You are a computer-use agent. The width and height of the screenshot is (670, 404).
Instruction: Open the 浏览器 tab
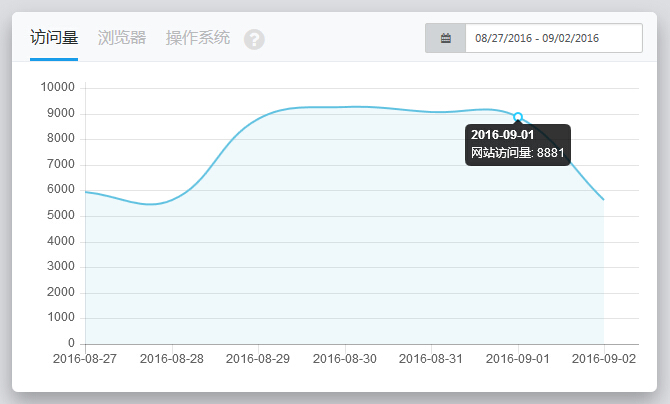pos(122,38)
